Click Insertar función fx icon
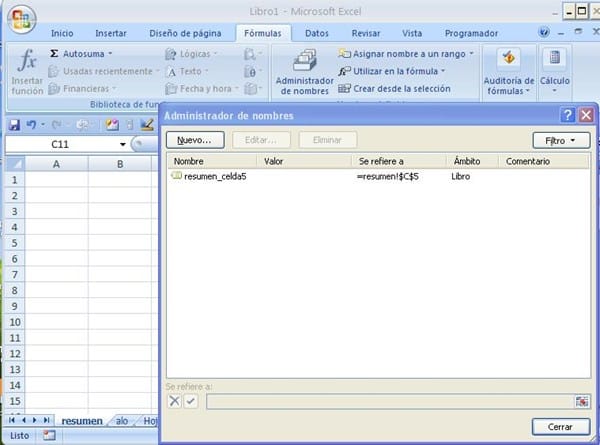Viewport: 600px width, 445px height. coord(27,61)
